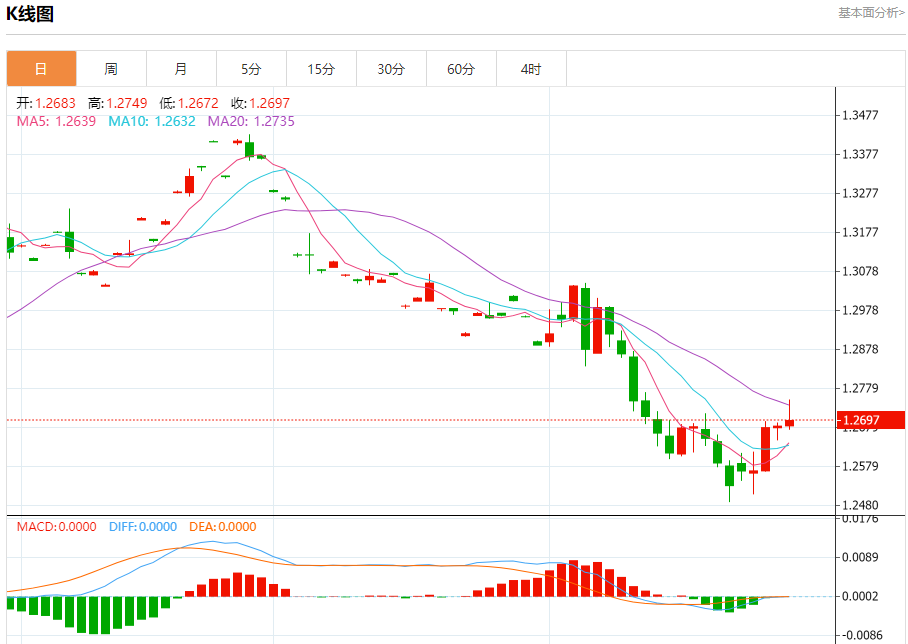Click the red 1.2697 current price tag
This screenshot has width=908, height=644.
(x=870, y=420)
